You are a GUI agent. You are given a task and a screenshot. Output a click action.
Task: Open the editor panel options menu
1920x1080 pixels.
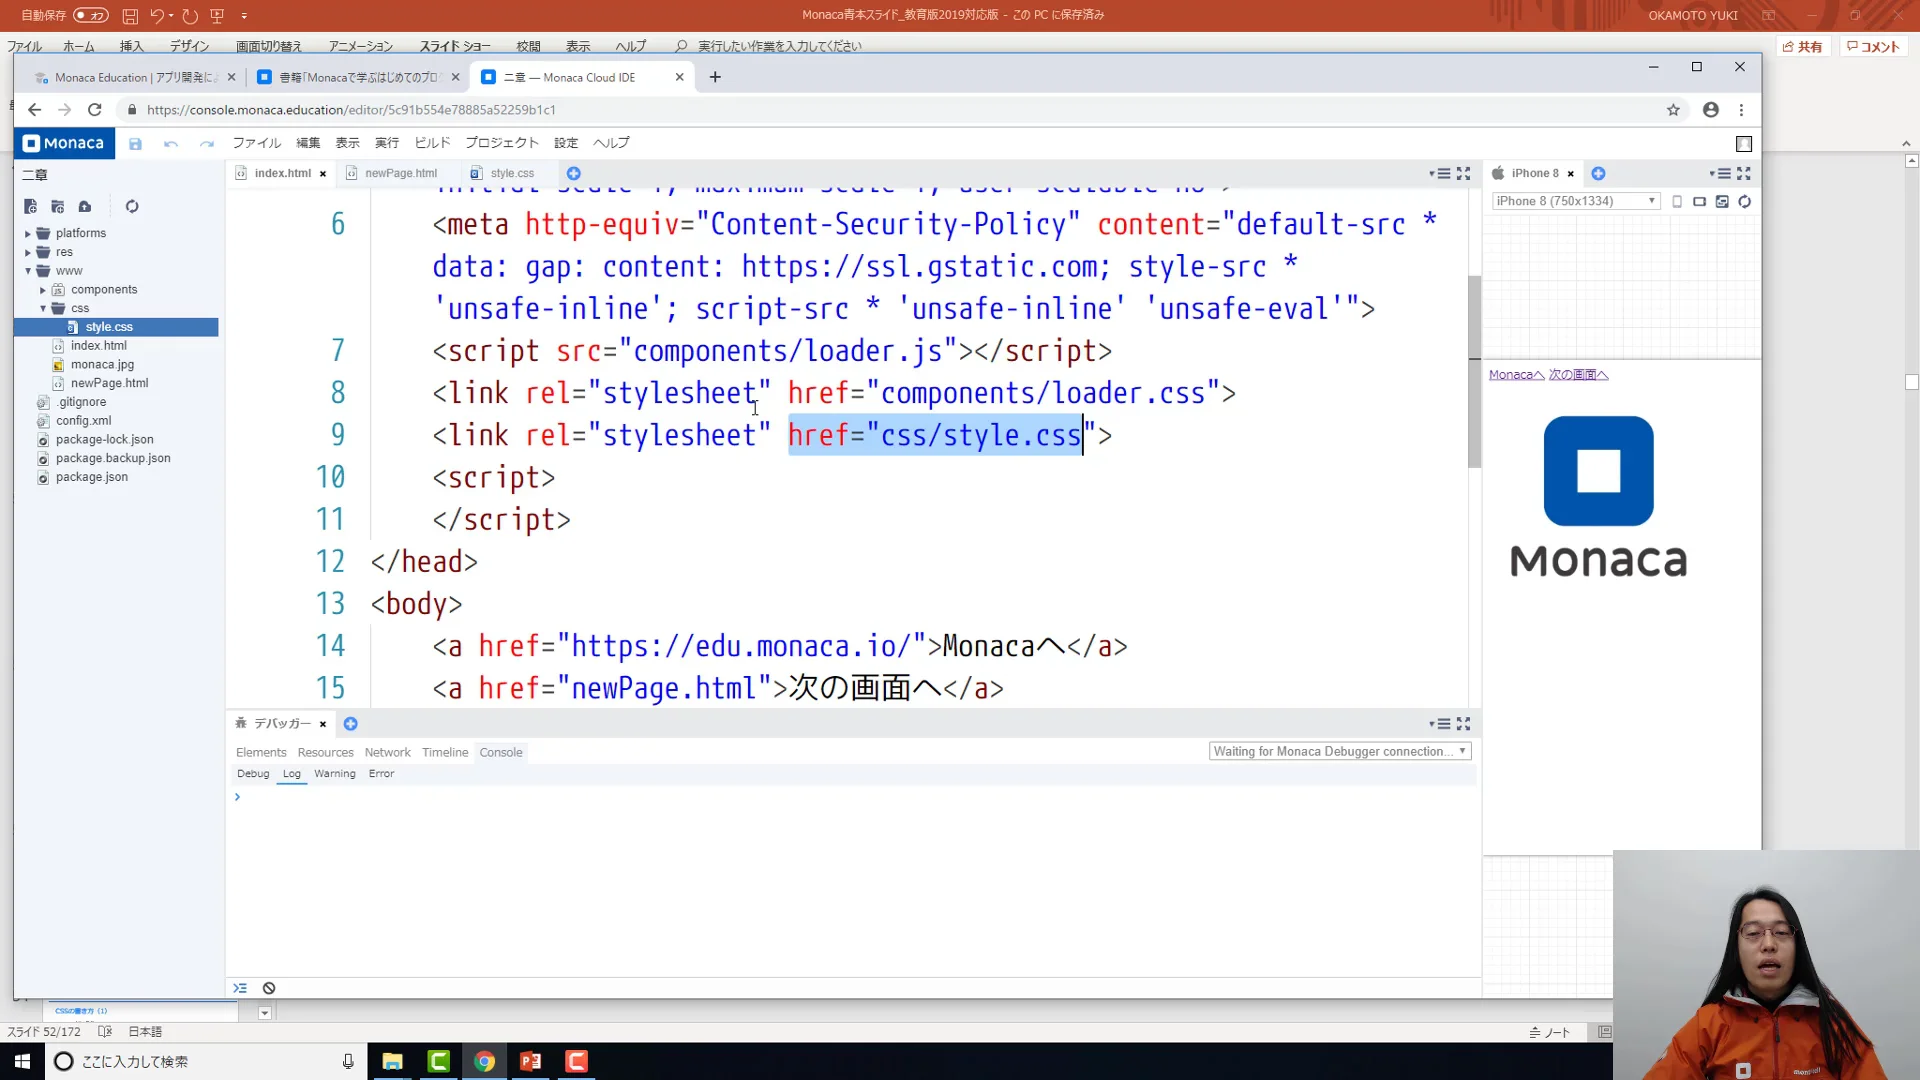(x=1440, y=173)
